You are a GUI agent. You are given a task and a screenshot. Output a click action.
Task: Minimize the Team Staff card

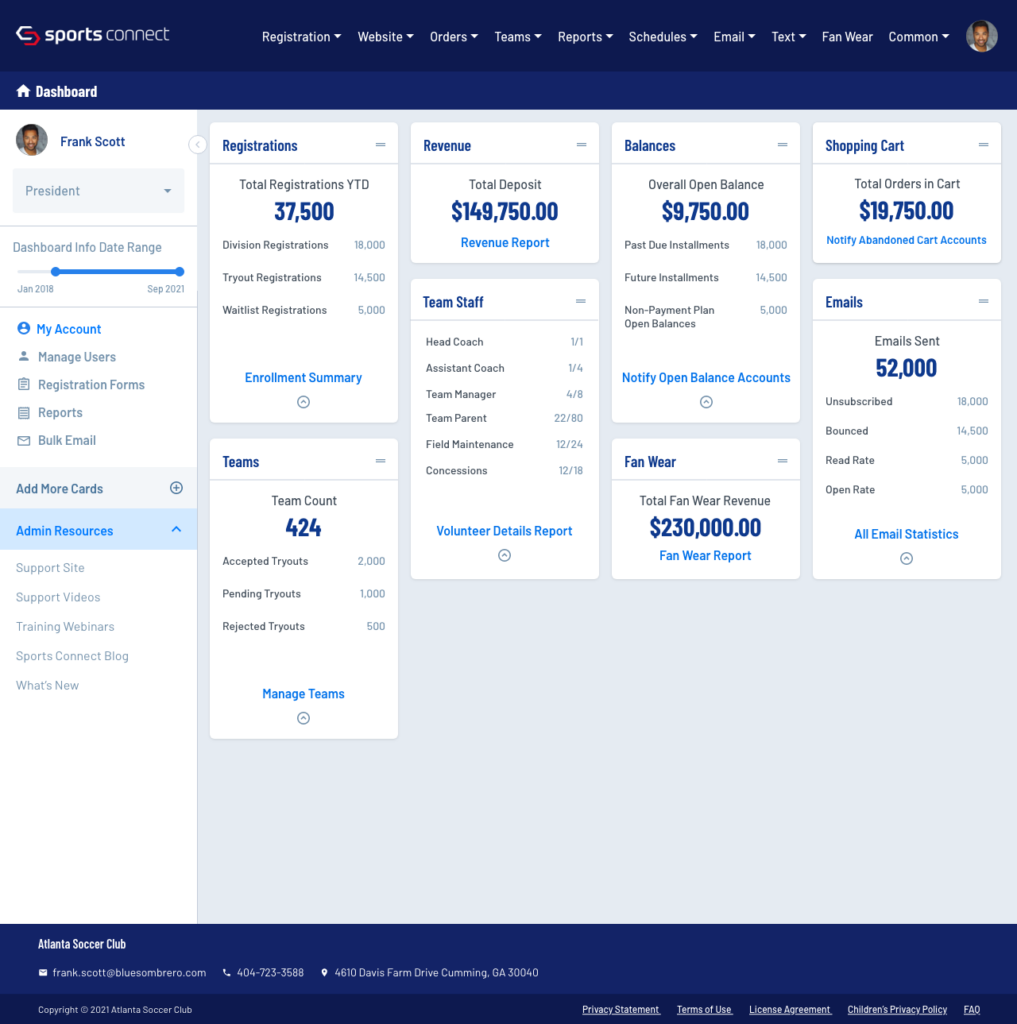pyautogui.click(x=581, y=302)
